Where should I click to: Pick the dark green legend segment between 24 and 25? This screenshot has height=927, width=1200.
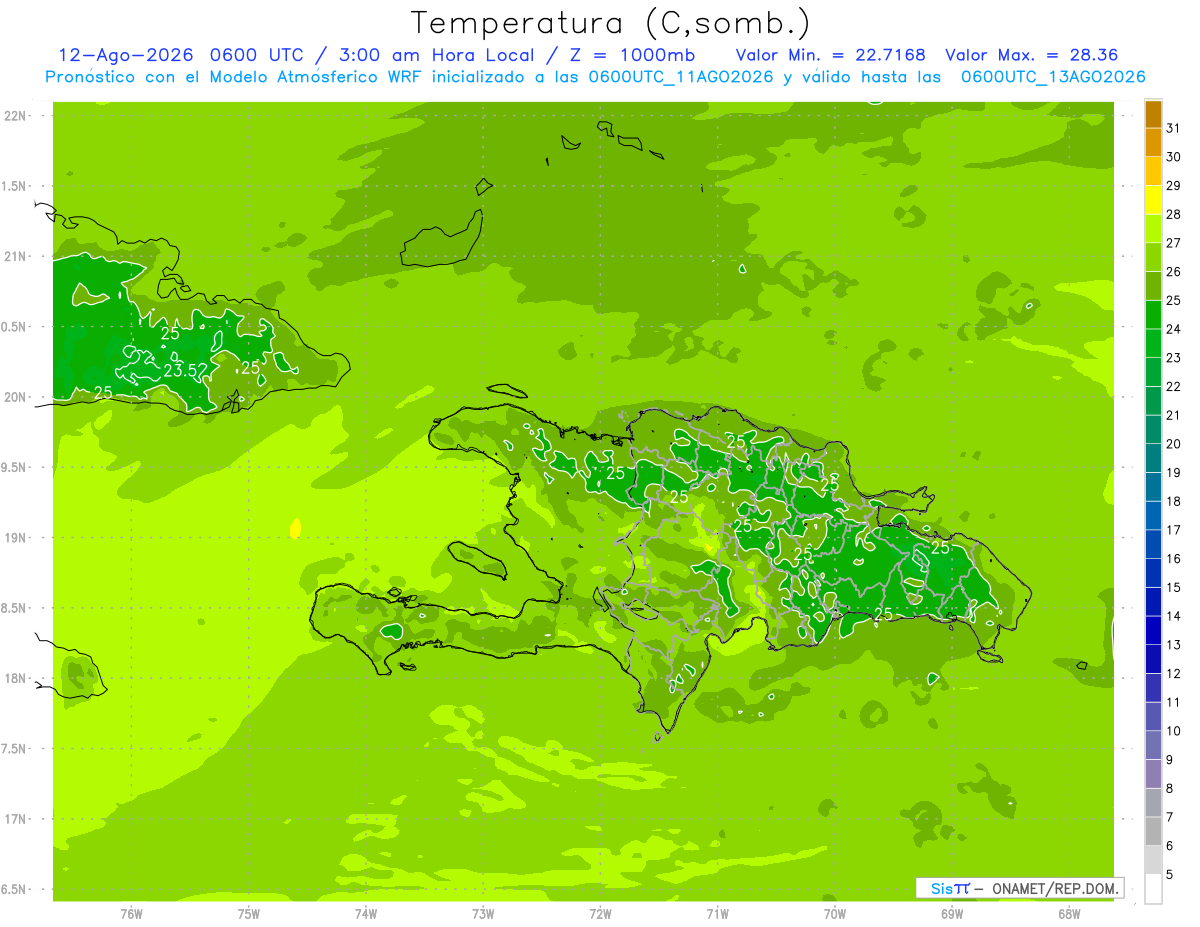pyautogui.click(x=1153, y=315)
